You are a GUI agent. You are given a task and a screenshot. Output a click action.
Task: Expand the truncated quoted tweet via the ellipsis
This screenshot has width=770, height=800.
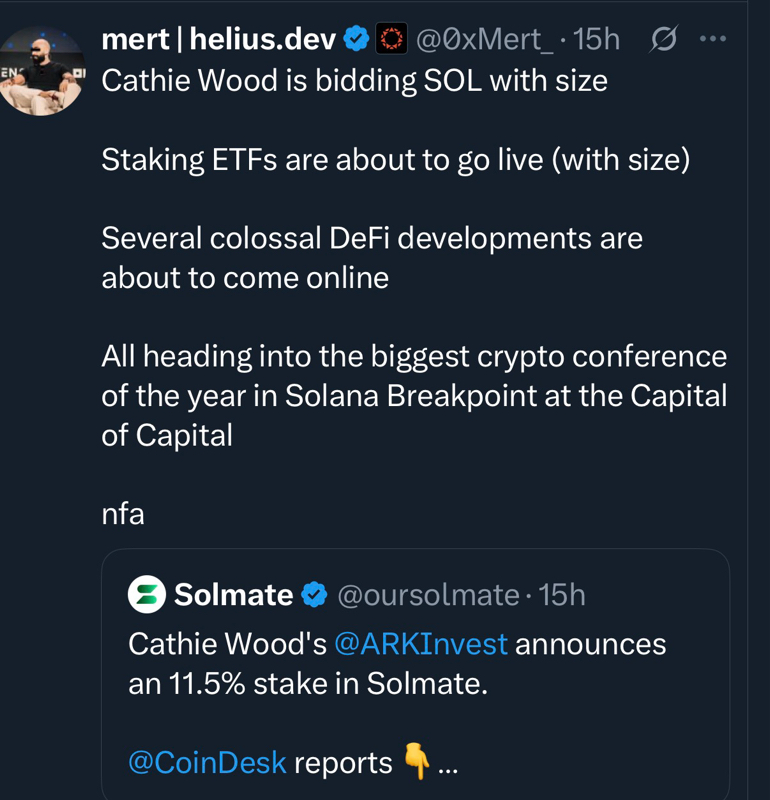[448, 765]
